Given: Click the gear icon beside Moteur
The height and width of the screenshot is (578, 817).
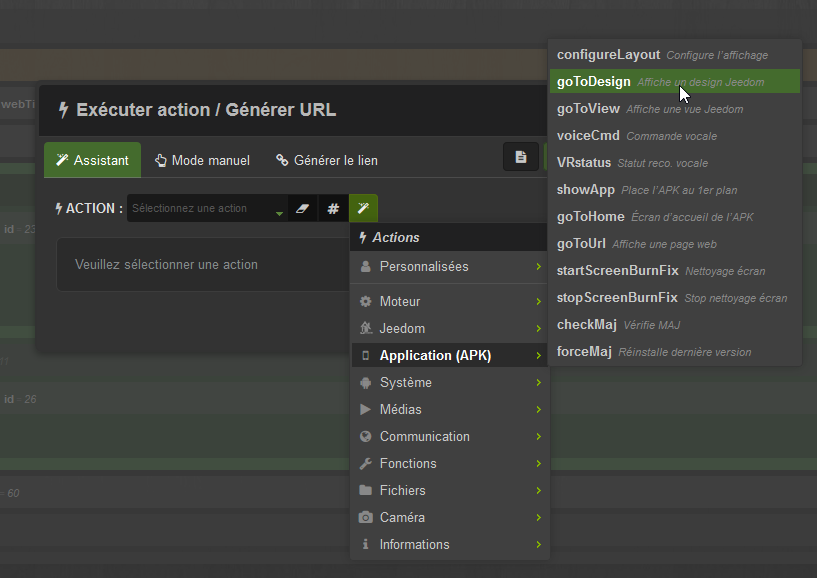Looking at the screenshot, I should (366, 301).
